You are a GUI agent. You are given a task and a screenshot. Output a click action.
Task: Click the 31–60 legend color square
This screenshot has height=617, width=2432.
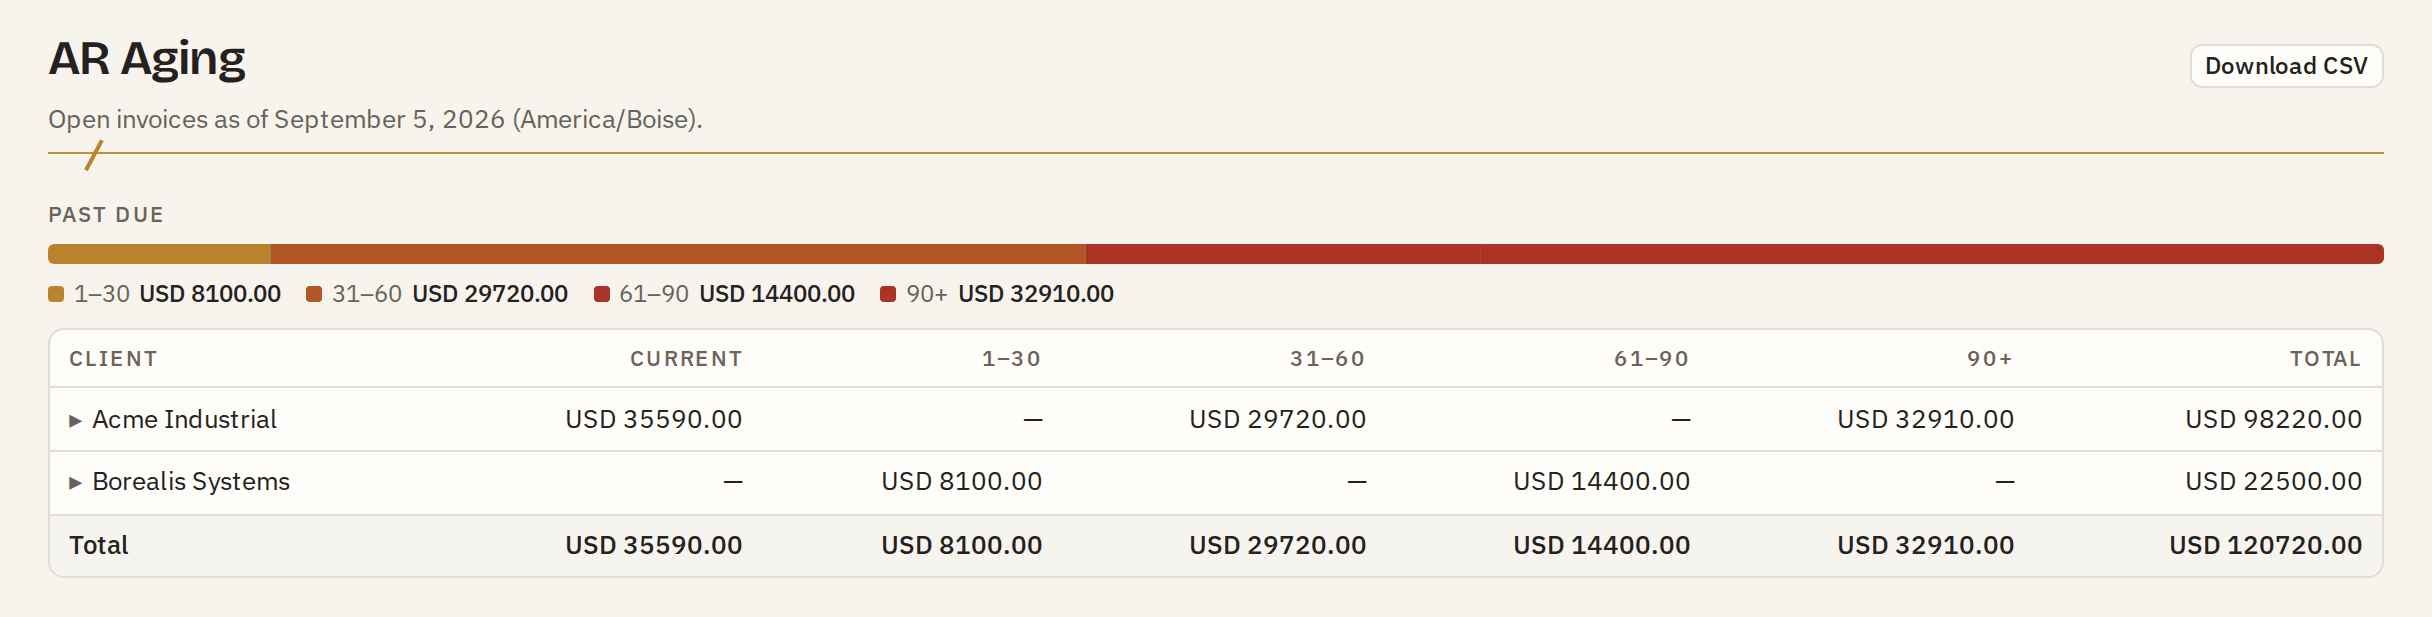tap(314, 294)
